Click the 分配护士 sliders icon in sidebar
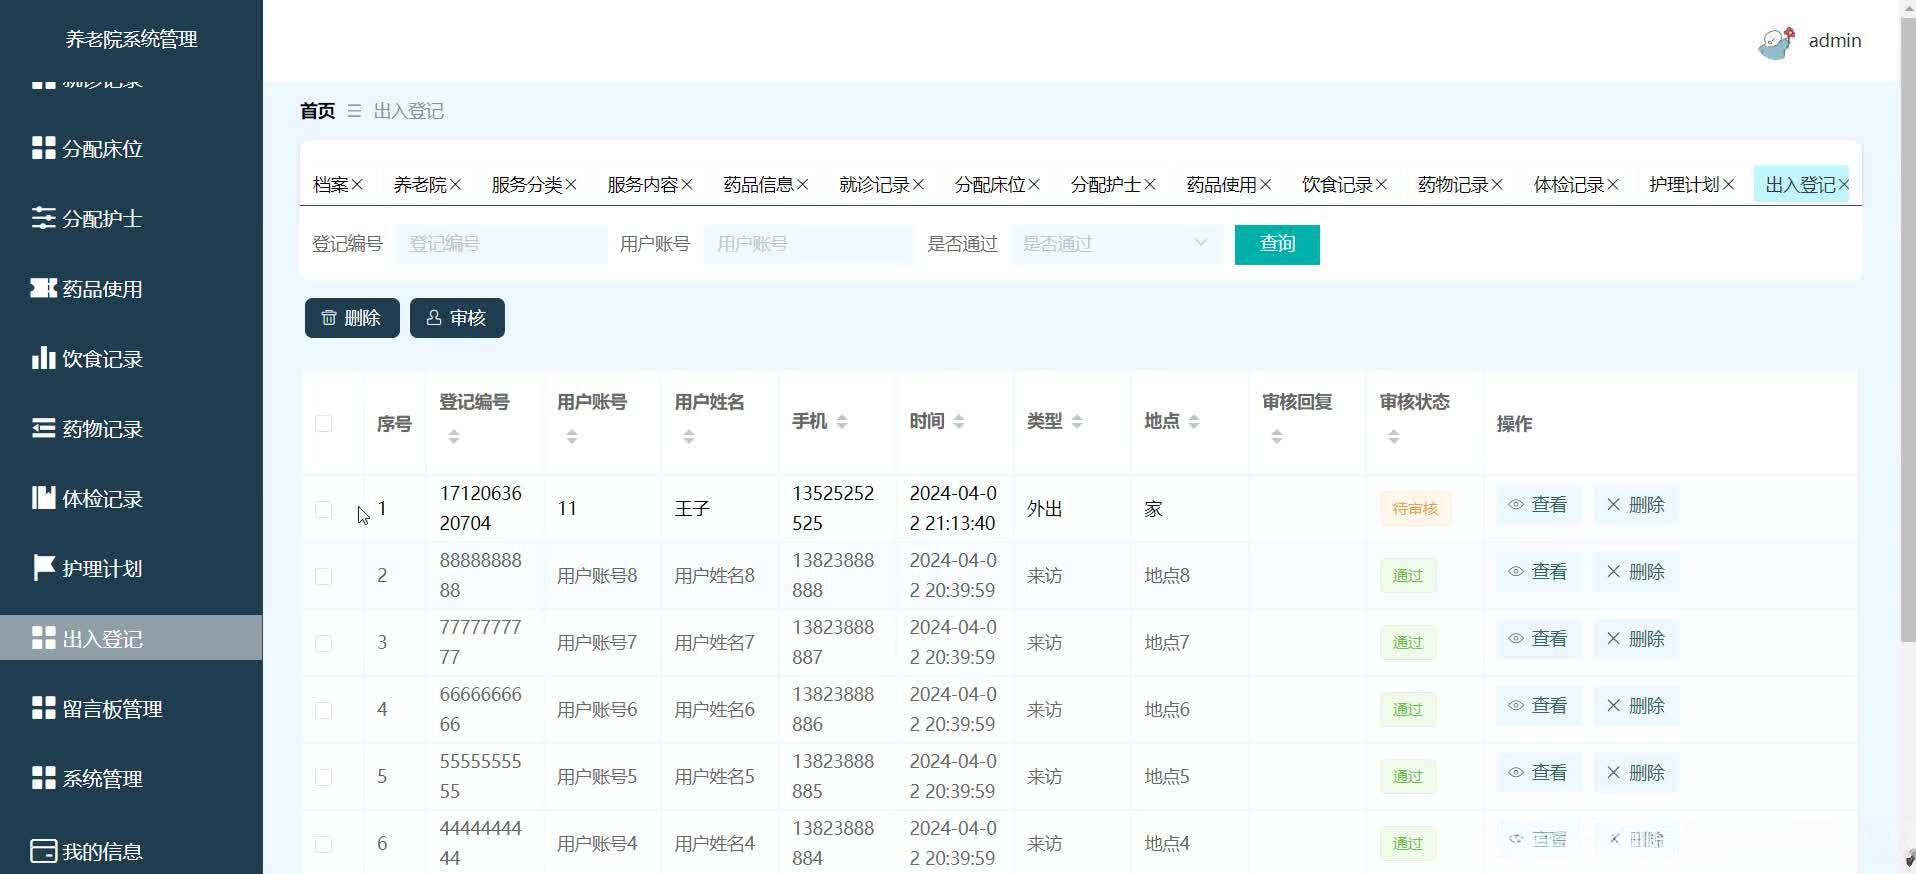The height and width of the screenshot is (874, 1916). tap(43, 218)
